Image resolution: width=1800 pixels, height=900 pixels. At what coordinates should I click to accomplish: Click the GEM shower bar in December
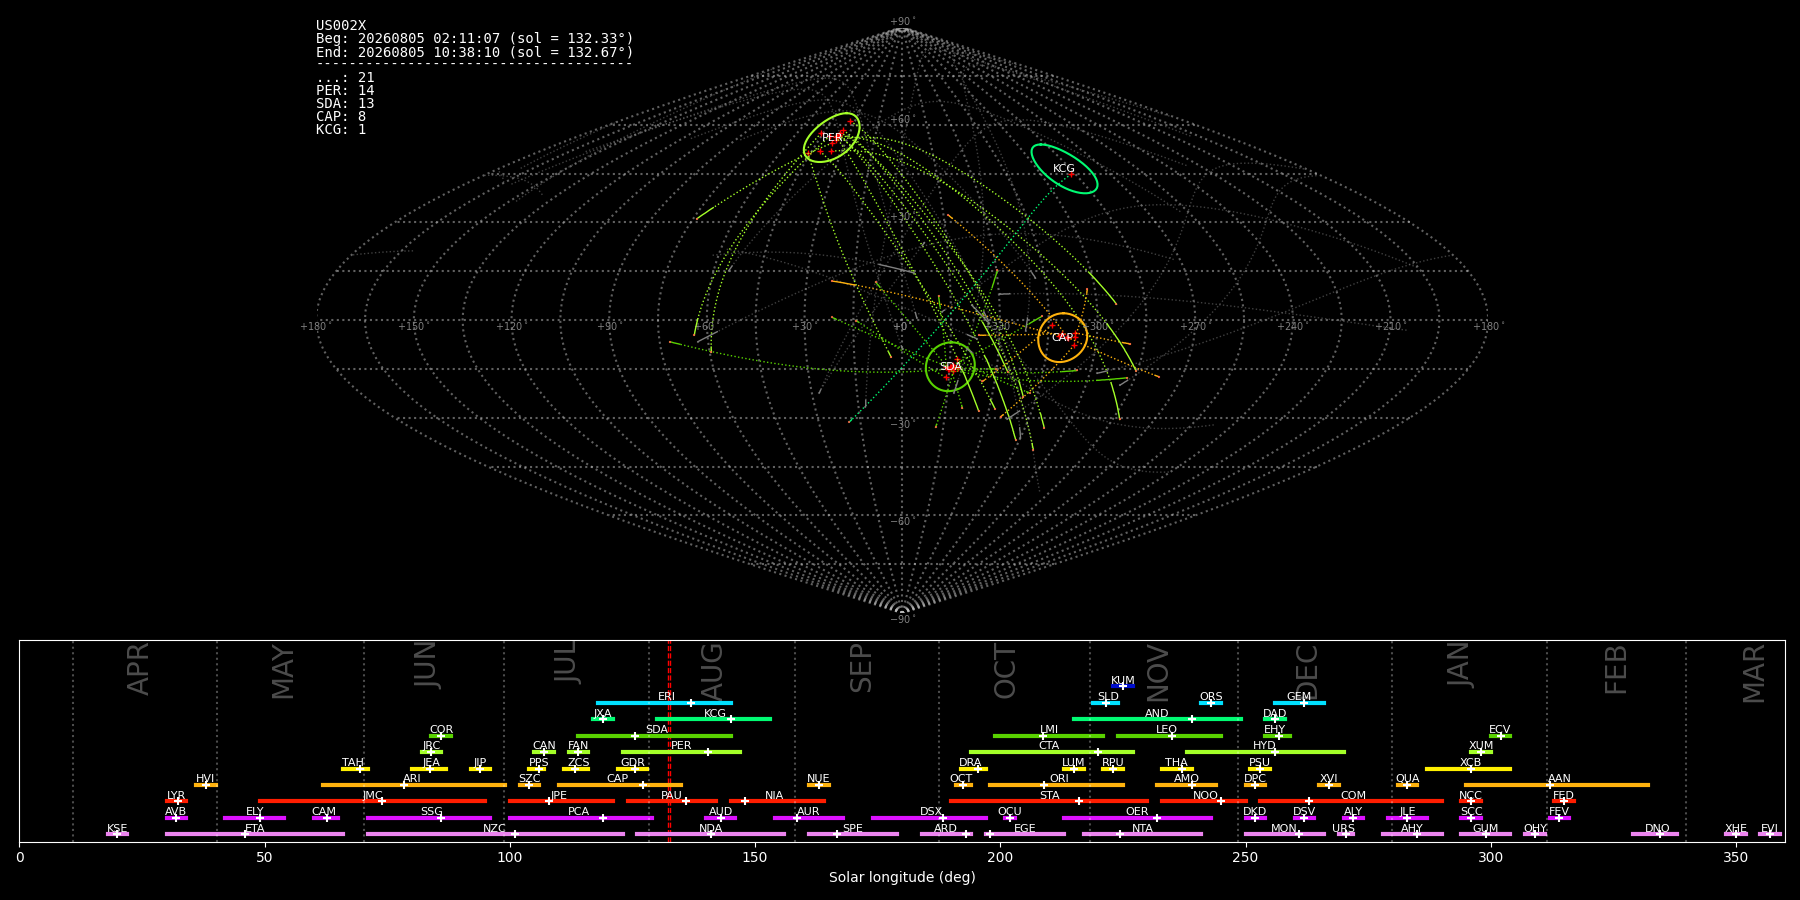pyautogui.click(x=1299, y=703)
